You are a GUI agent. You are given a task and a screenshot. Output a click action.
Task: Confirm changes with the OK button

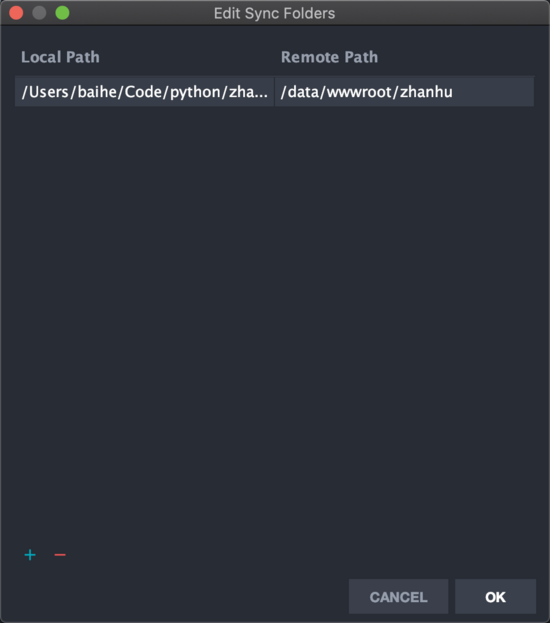tap(495, 596)
